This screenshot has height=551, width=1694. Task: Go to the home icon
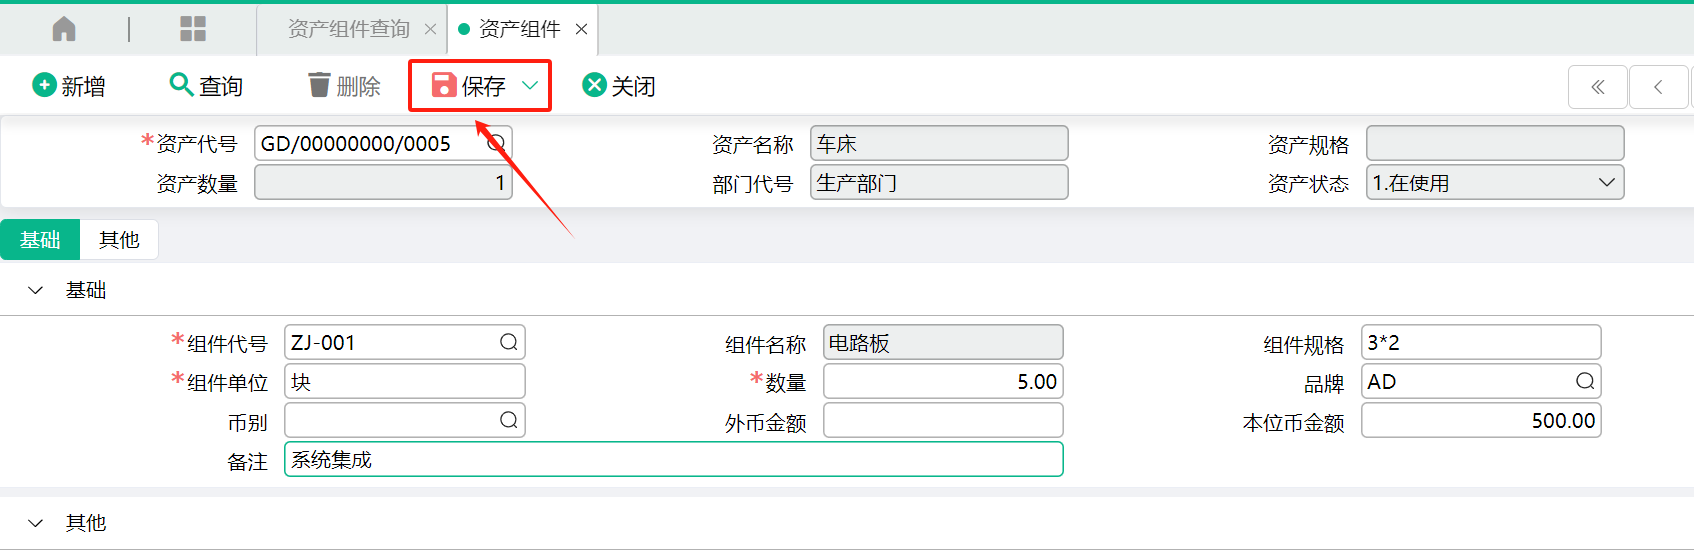[64, 29]
